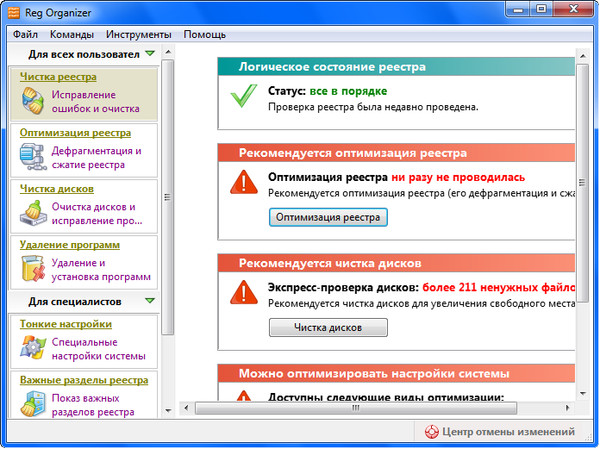The width and height of the screenshot is (600, 449).
Task: Open the Команды menu
Action: (x=71, y=34)
